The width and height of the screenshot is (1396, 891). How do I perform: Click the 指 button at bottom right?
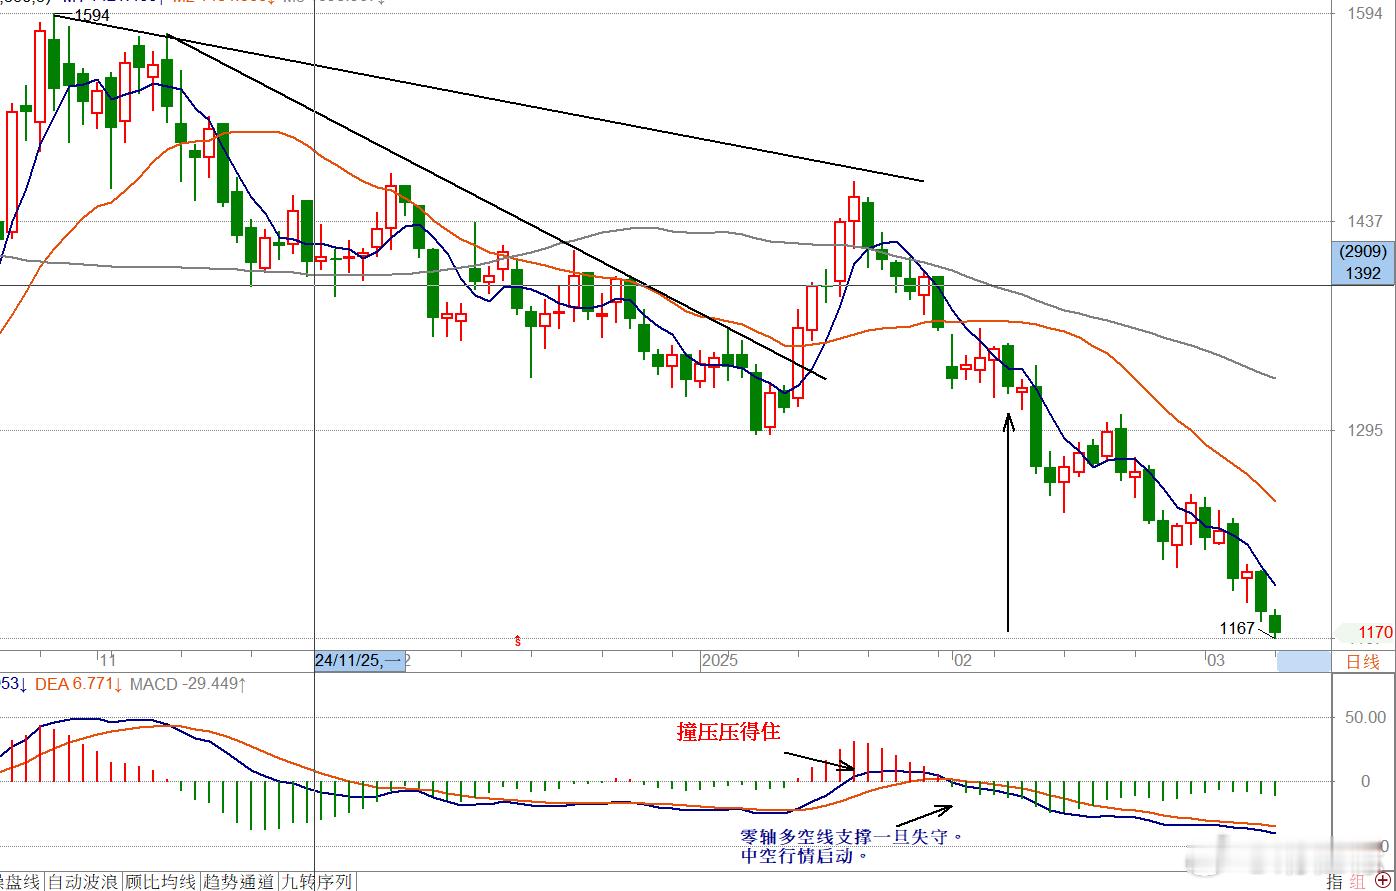coord(1335,882)
